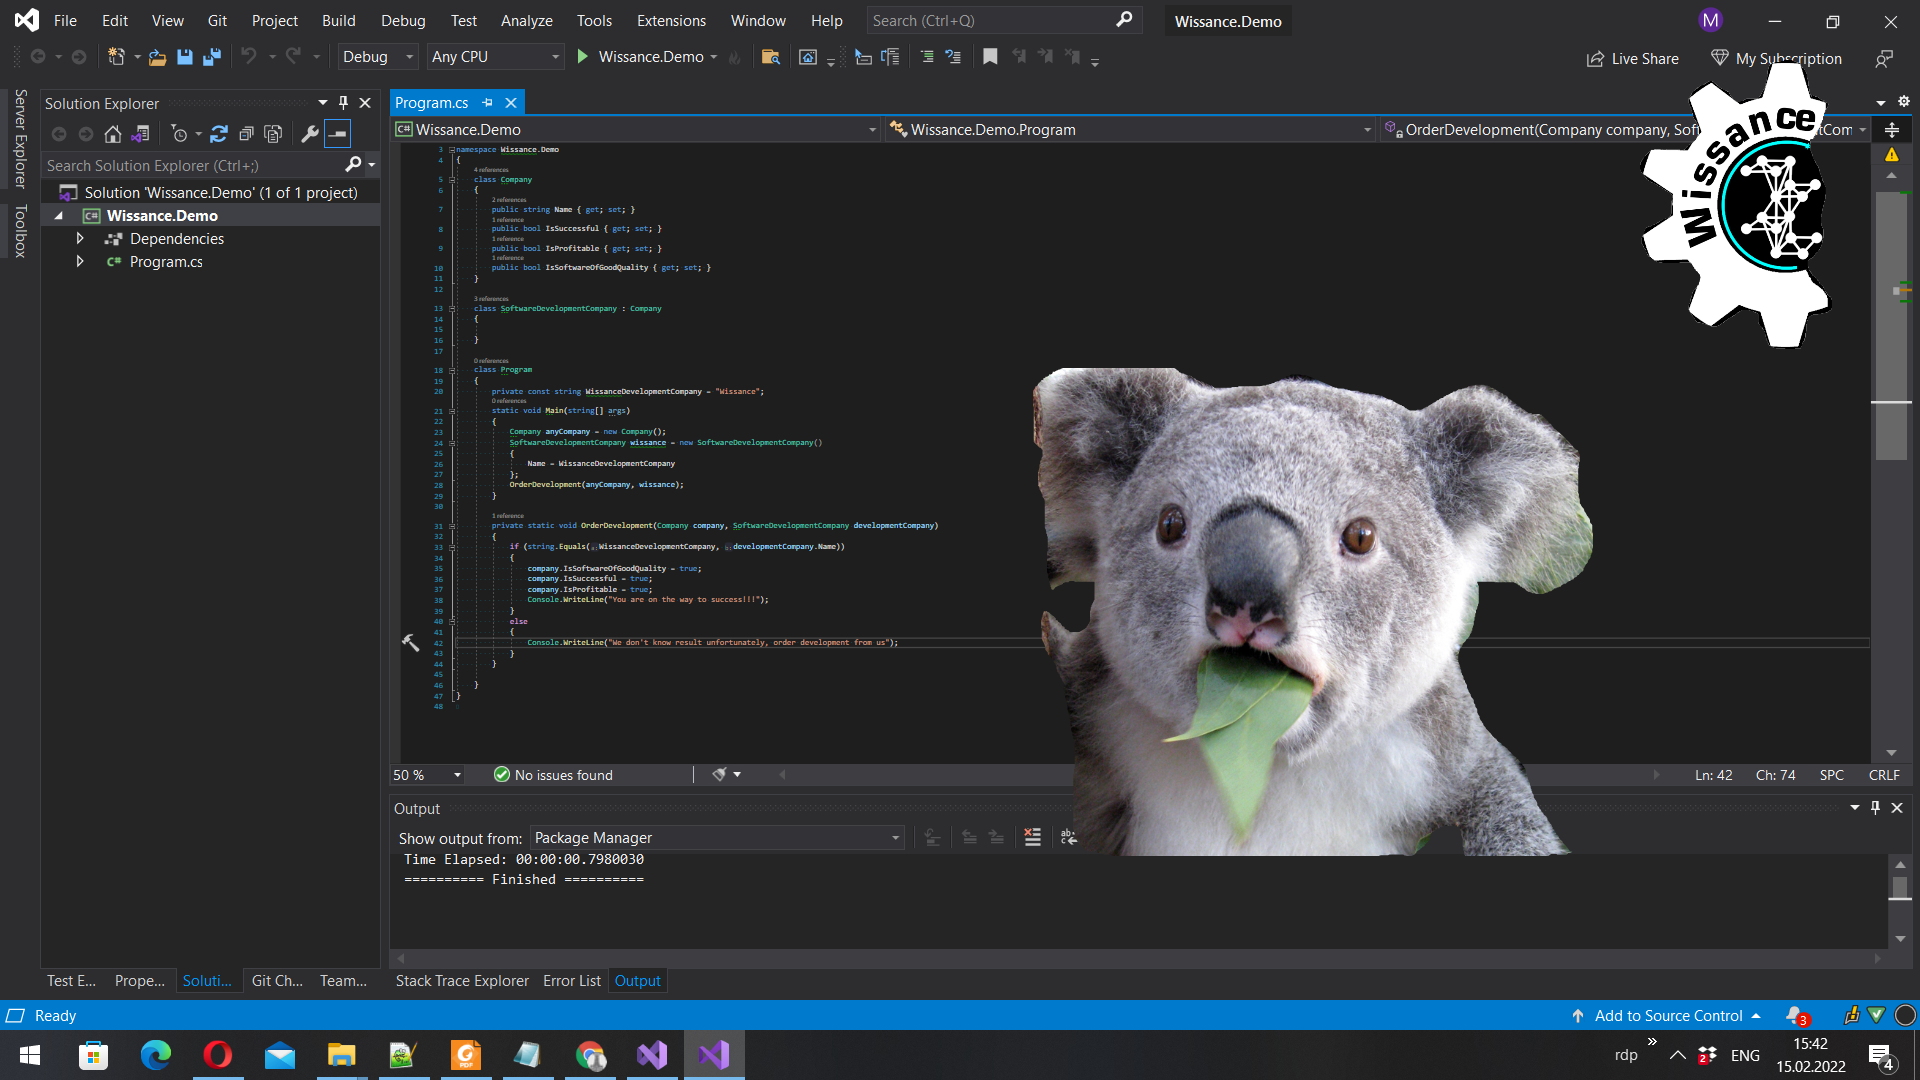This screenshot has width=1920, height=1080.
Task: Click the Live Share button
Action: tap(1633, 59)
